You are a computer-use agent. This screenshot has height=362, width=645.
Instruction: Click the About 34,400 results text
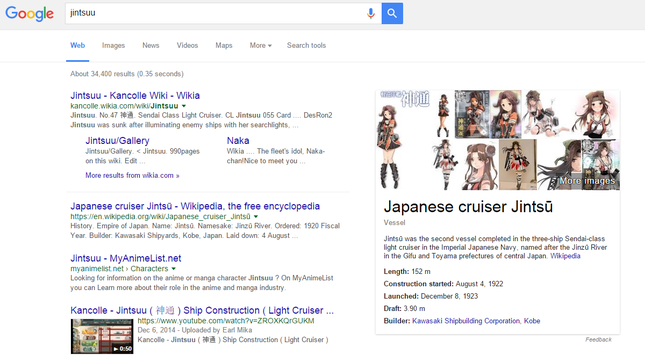click(x=127, y=74)
